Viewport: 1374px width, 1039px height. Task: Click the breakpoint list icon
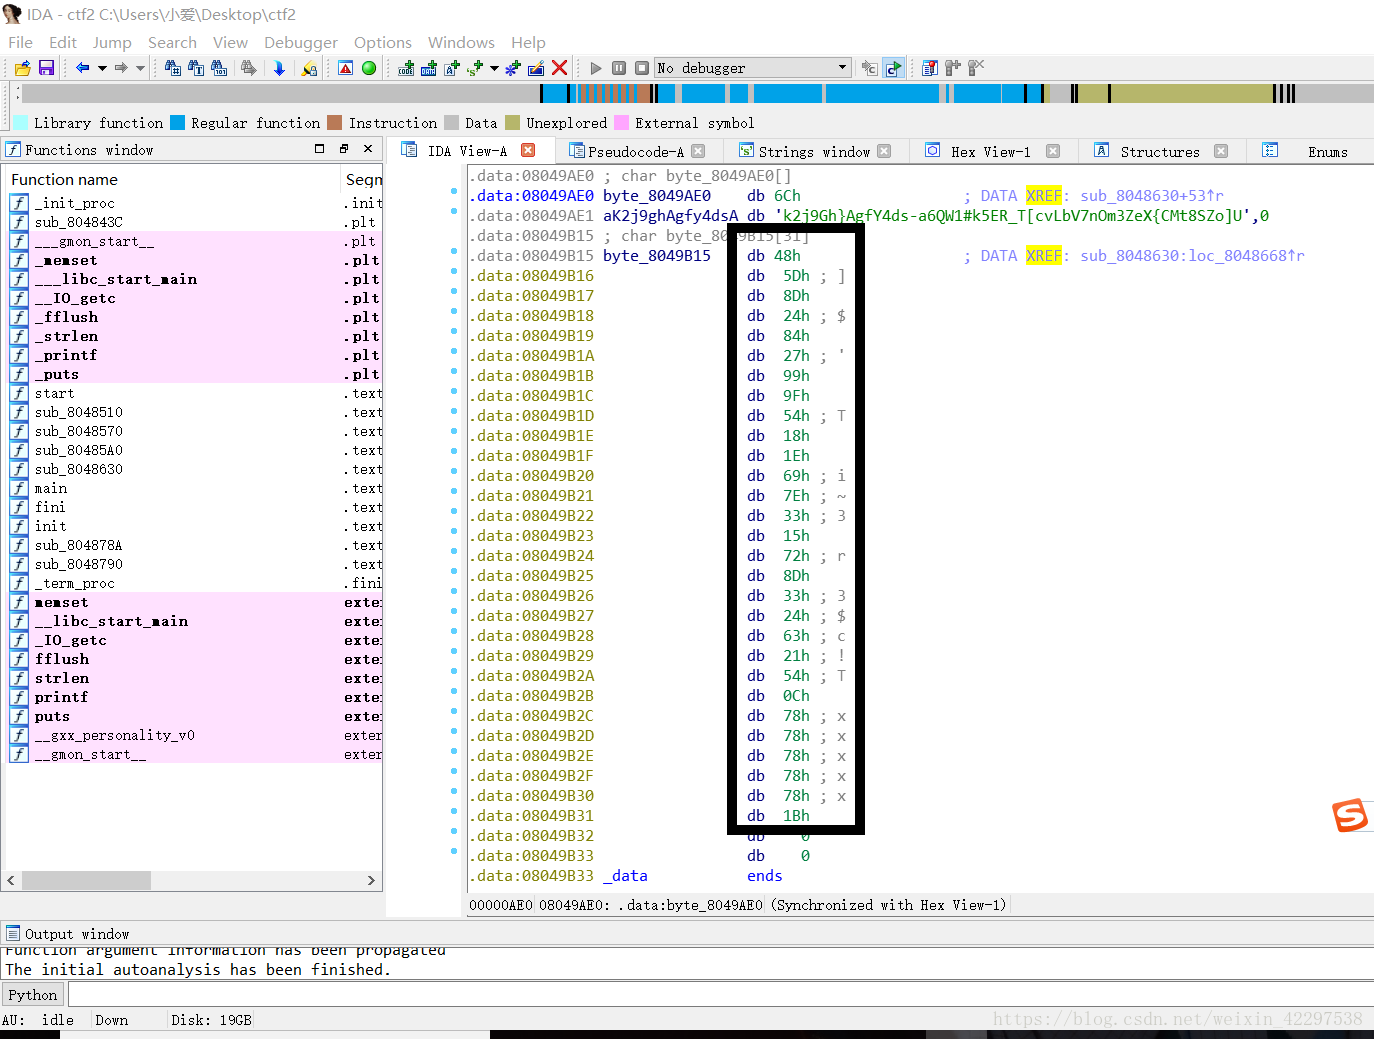click(930, 68)
